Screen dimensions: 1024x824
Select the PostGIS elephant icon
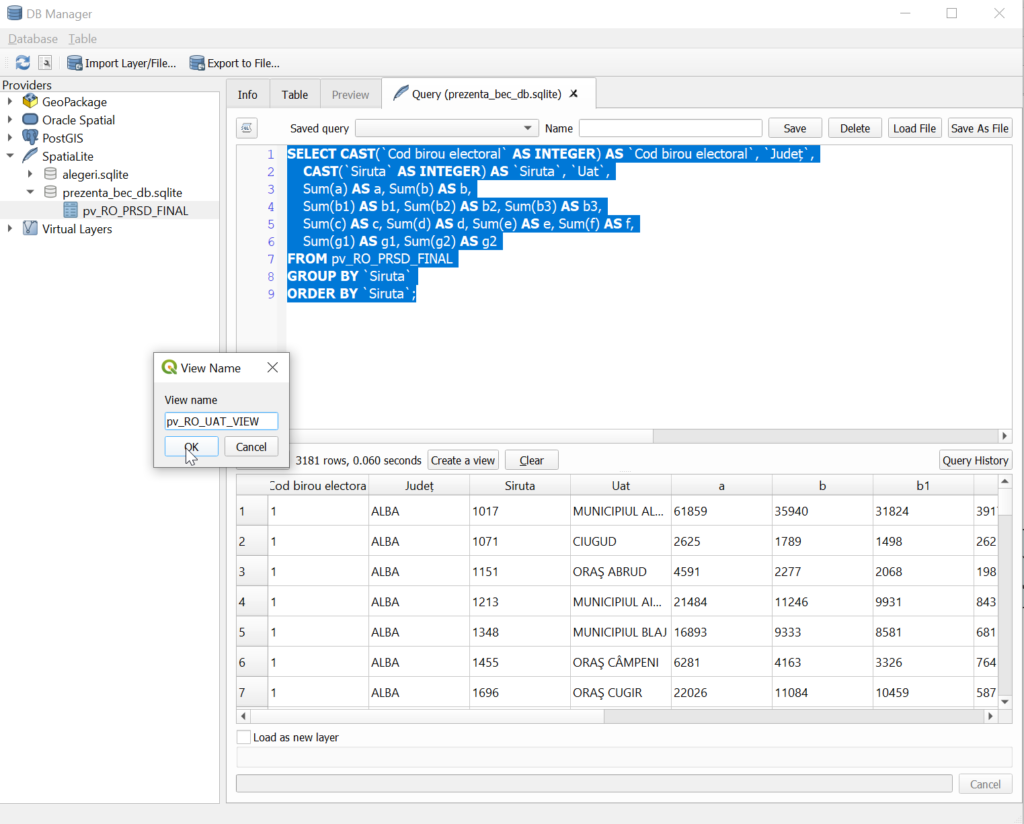(x=30, y=137)
